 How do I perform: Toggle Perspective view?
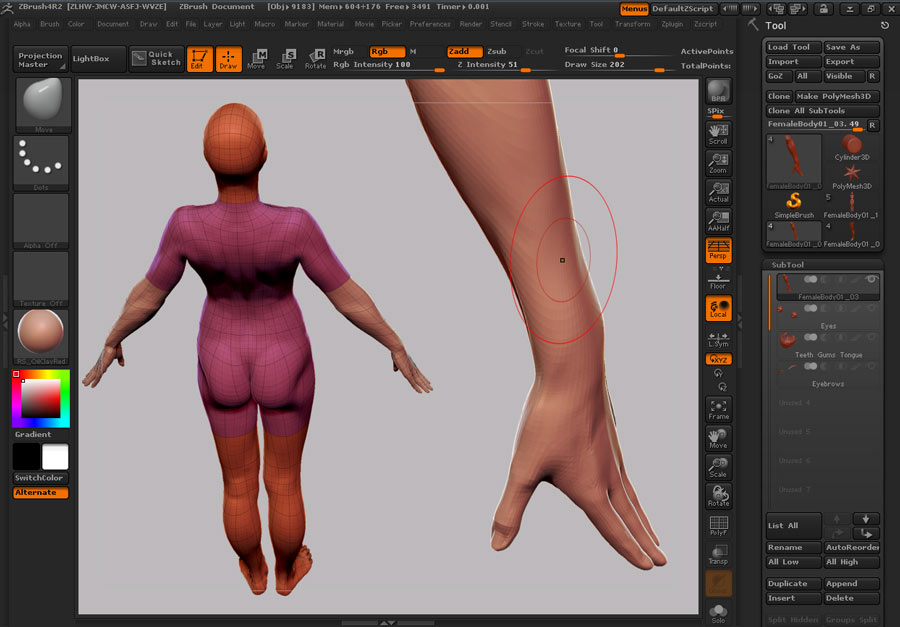[718, 250]
